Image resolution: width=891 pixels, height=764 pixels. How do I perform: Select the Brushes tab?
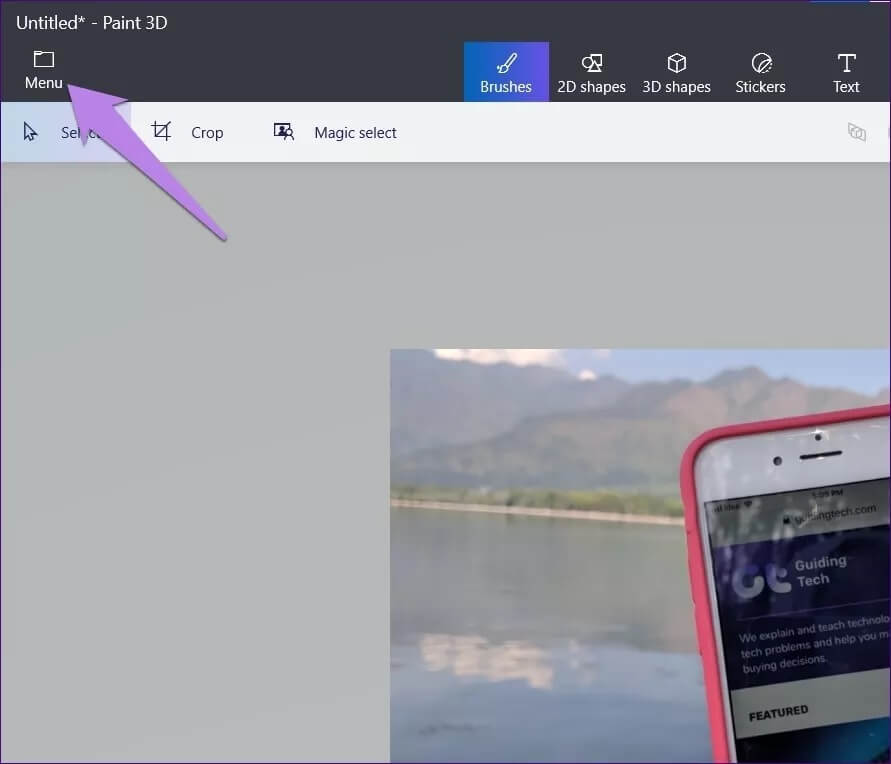[x=506, y=72]
